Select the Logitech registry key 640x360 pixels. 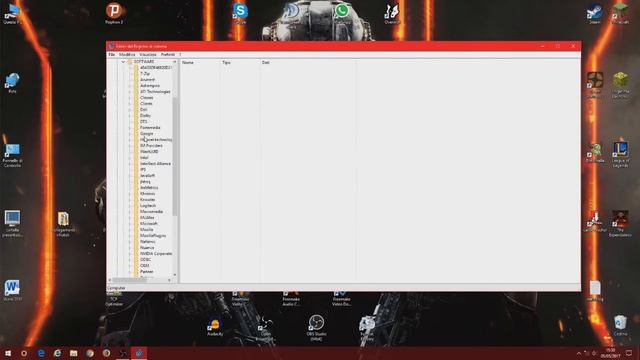[148, 206]
